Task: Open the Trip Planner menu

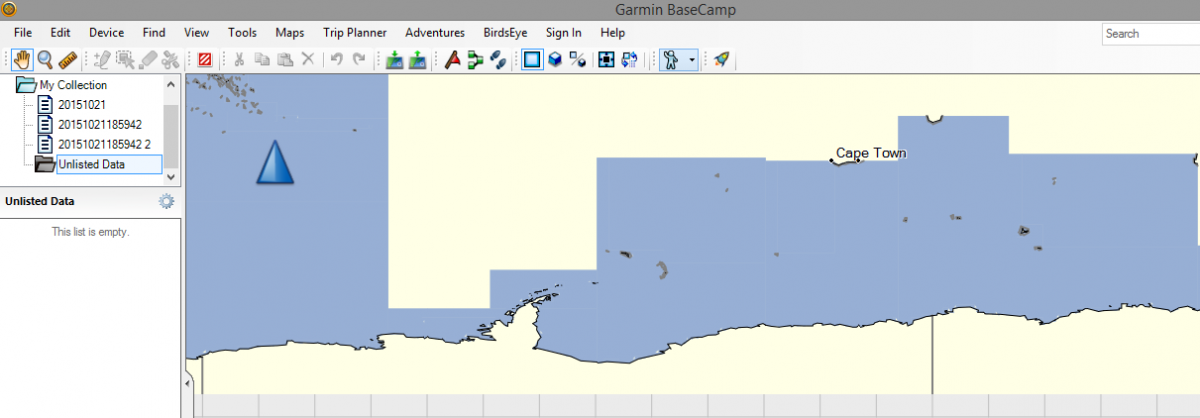Action: 355,33
